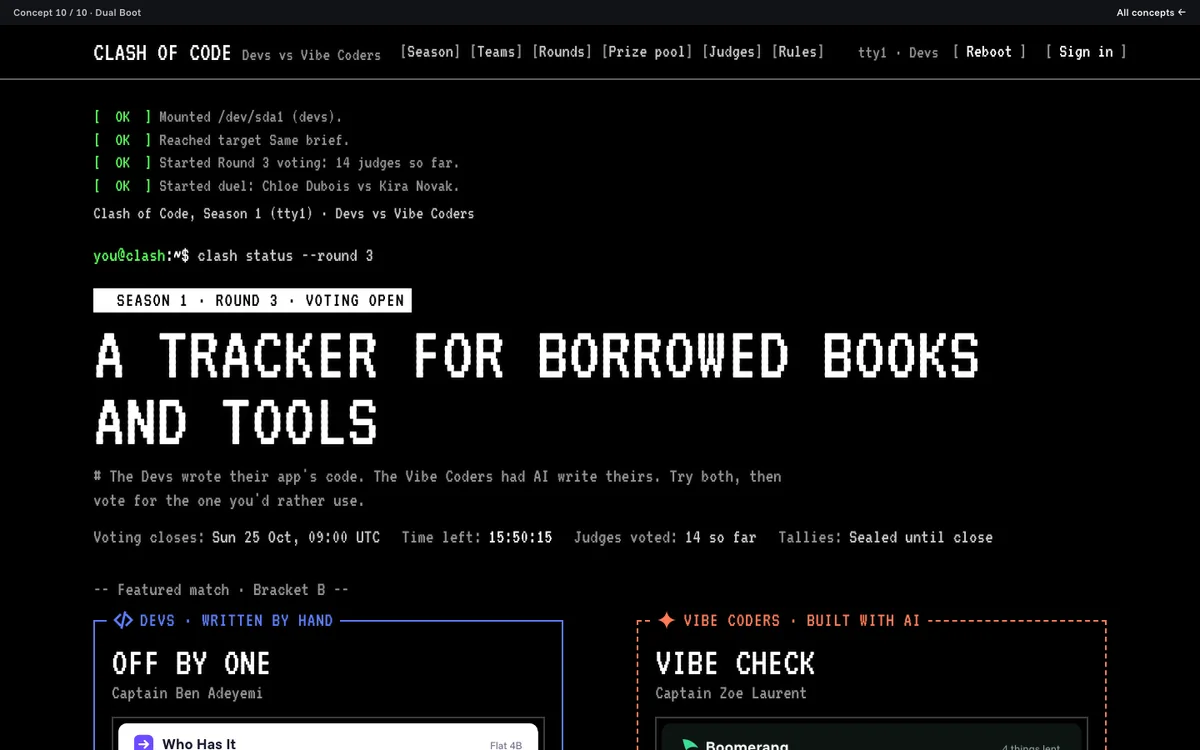The image size is (1200, 750).
Task: Click the 'Judges voted: 14 so far' stat
Action: click(665, 537)
